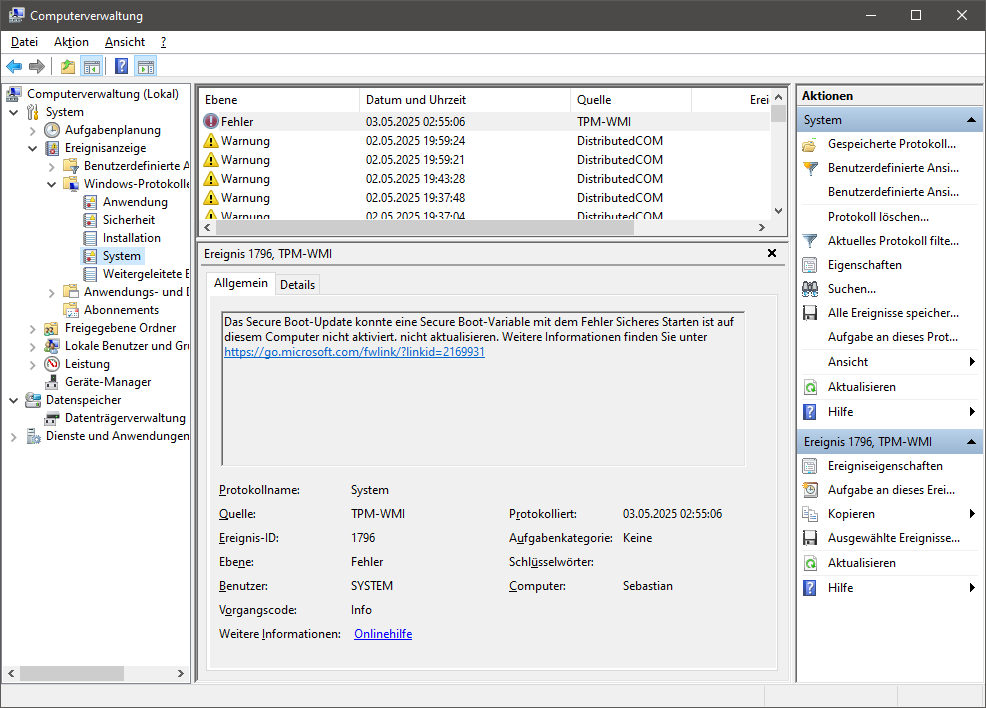Viewport: 986px width, 708px height.
Task: Click Ausgewählte Ereignisse speichern action
Action: click(x=894, y=538)
